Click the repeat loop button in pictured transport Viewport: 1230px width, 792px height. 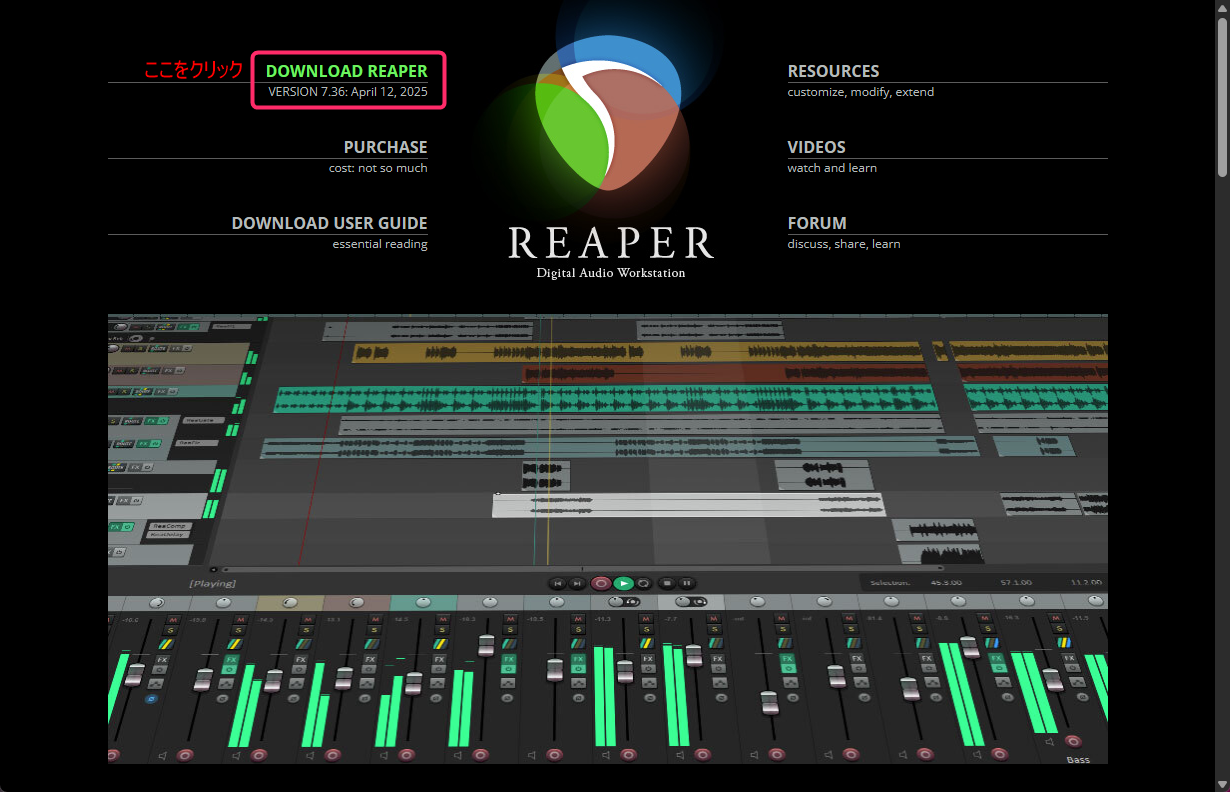644,583
